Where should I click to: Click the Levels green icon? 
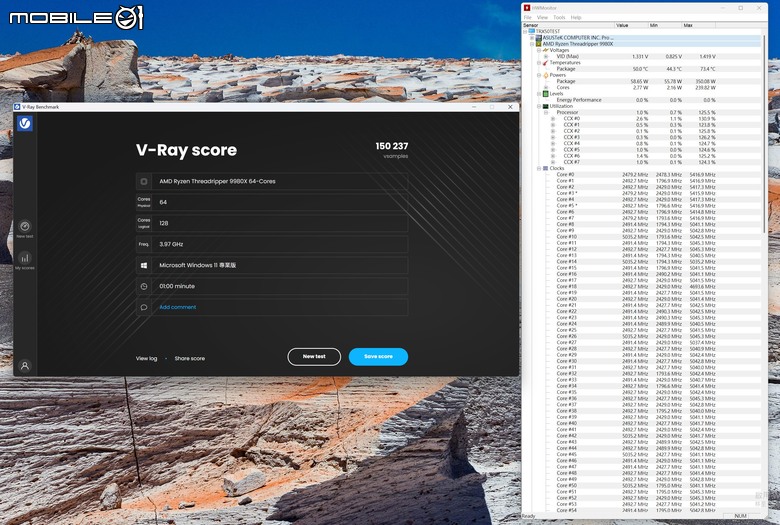[546, 94]
